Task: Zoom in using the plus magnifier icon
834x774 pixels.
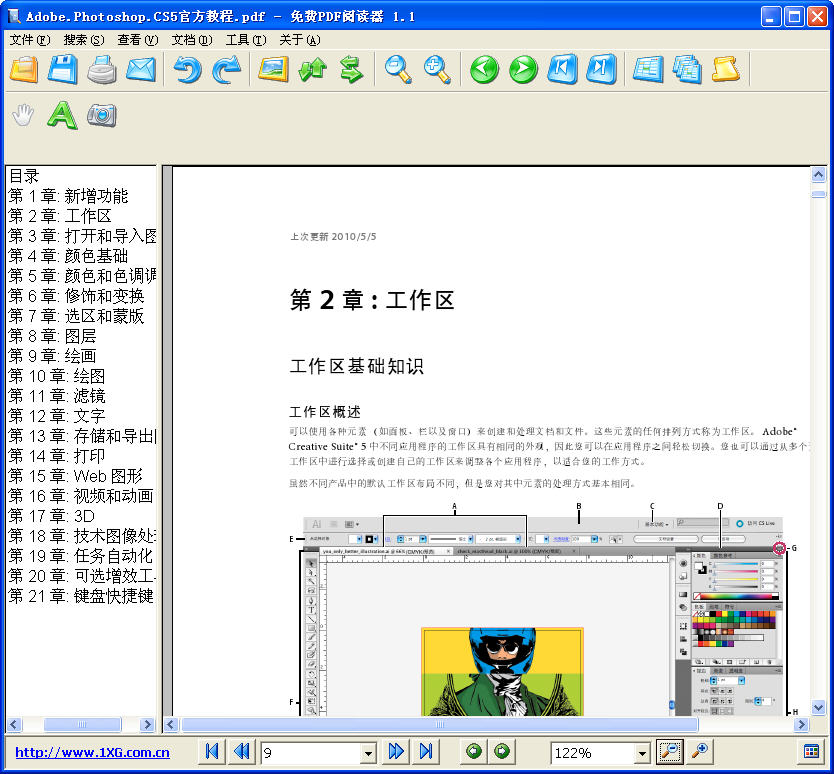Action: (437, 69)
